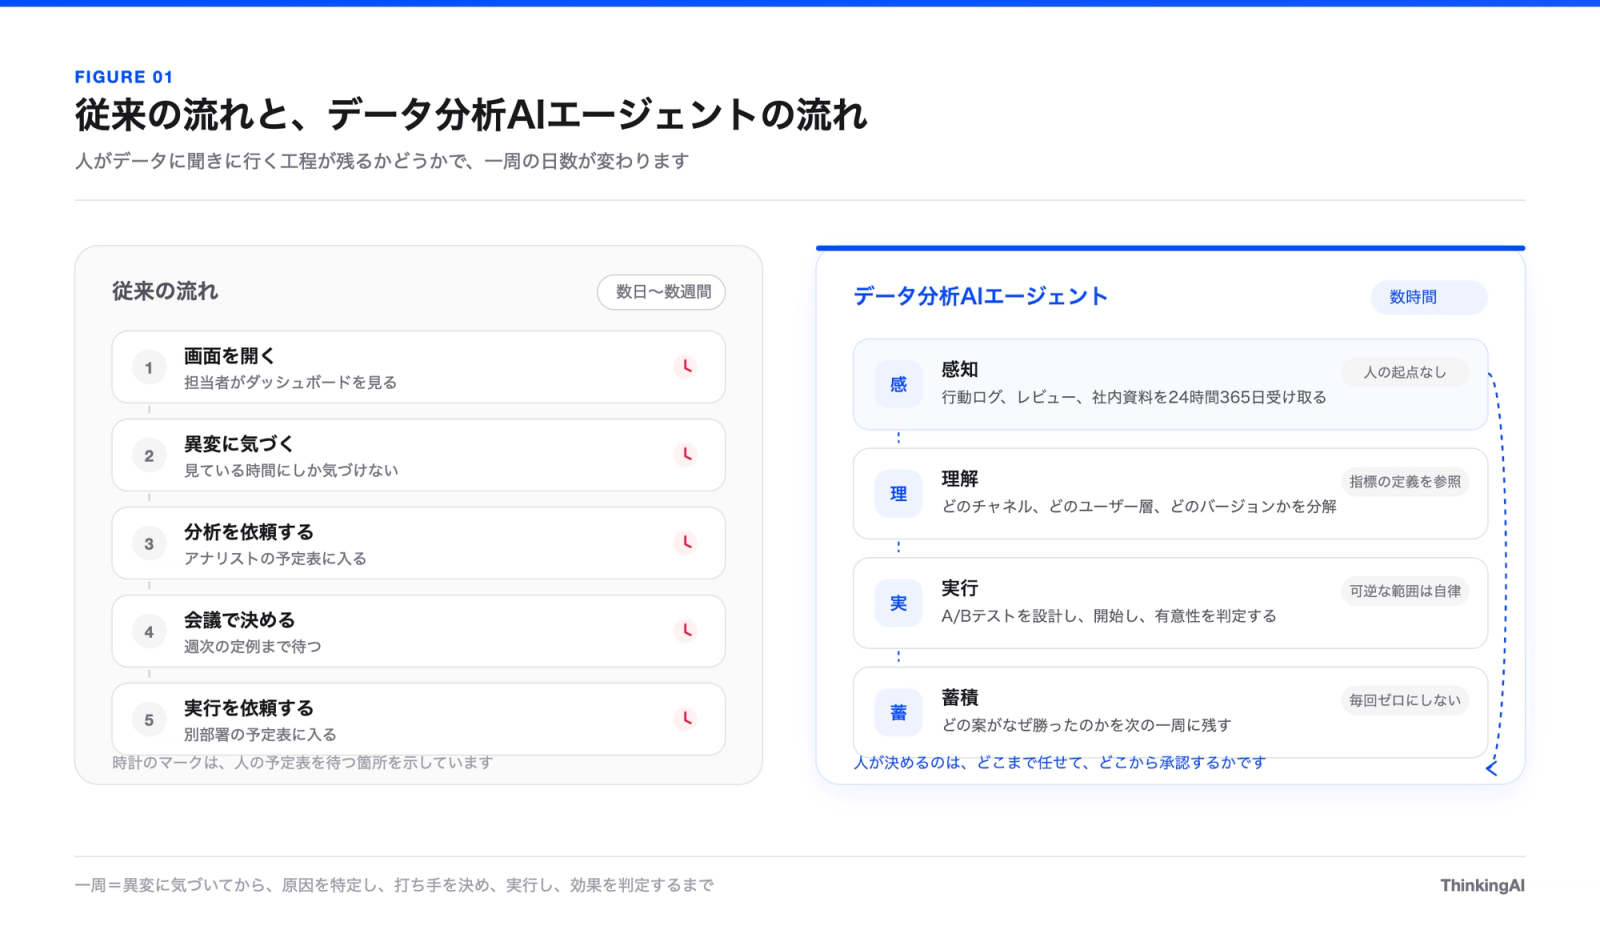
Task: Click the text A/Bテストを設計し、開始し、有意性を判定する
Action: pyautogui.click(x=1109, y=617)
